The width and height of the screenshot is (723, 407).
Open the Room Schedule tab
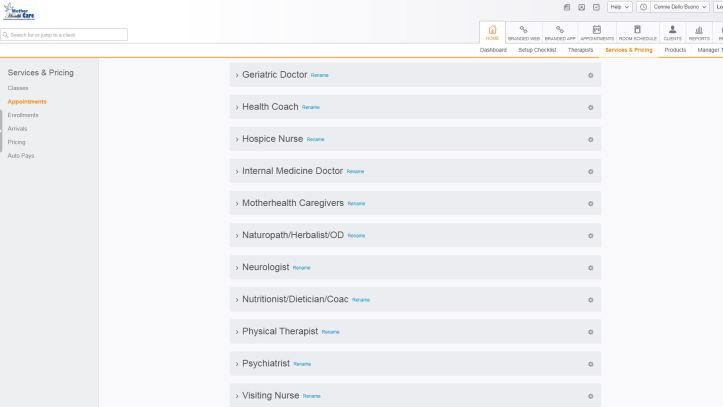[637, 33]
